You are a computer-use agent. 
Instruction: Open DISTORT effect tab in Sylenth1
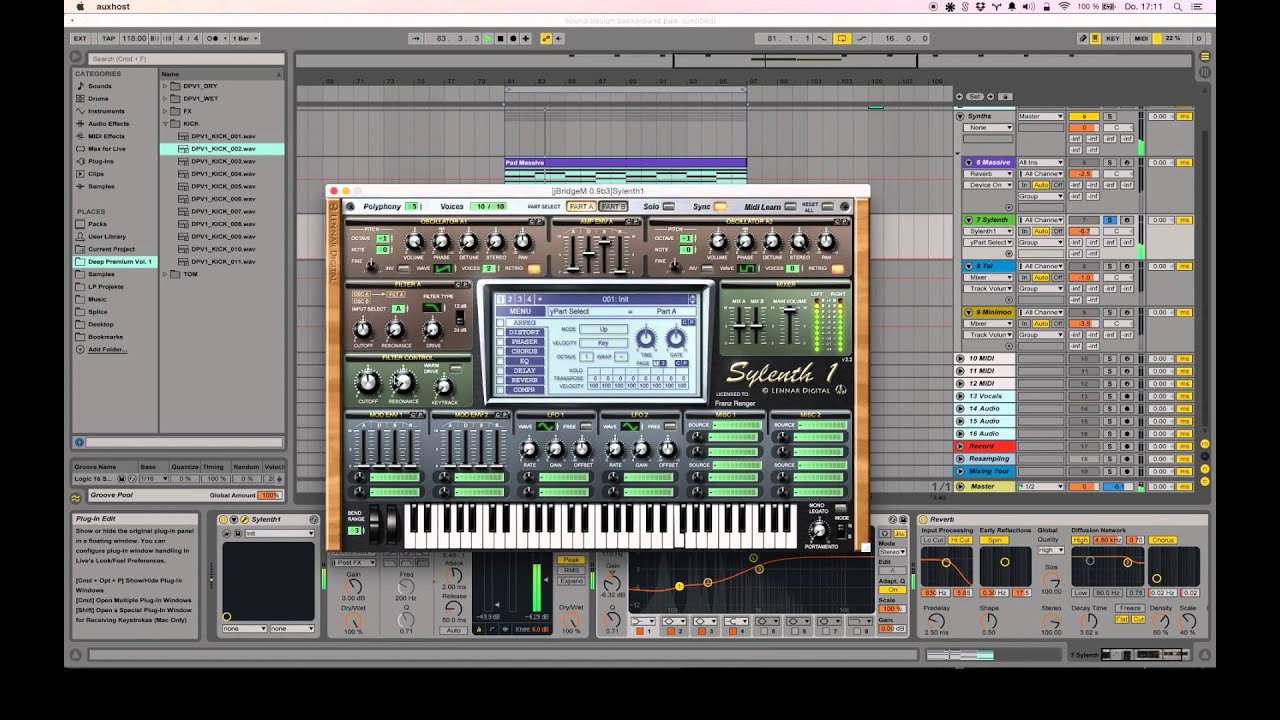click(x=525, y=332)
